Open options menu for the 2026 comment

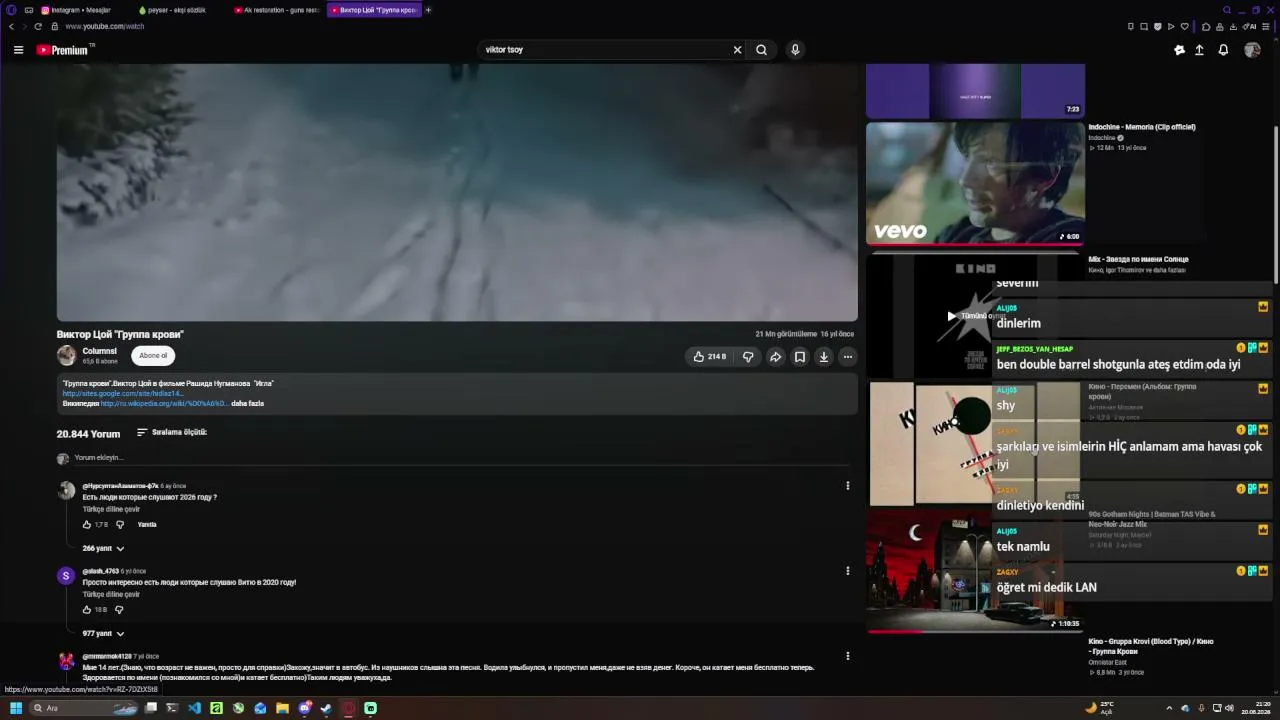tap(848, 486)
